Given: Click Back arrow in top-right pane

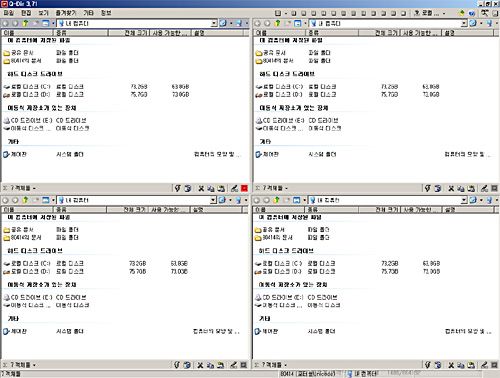Looking at the screenshot, I should click(258, 23).
